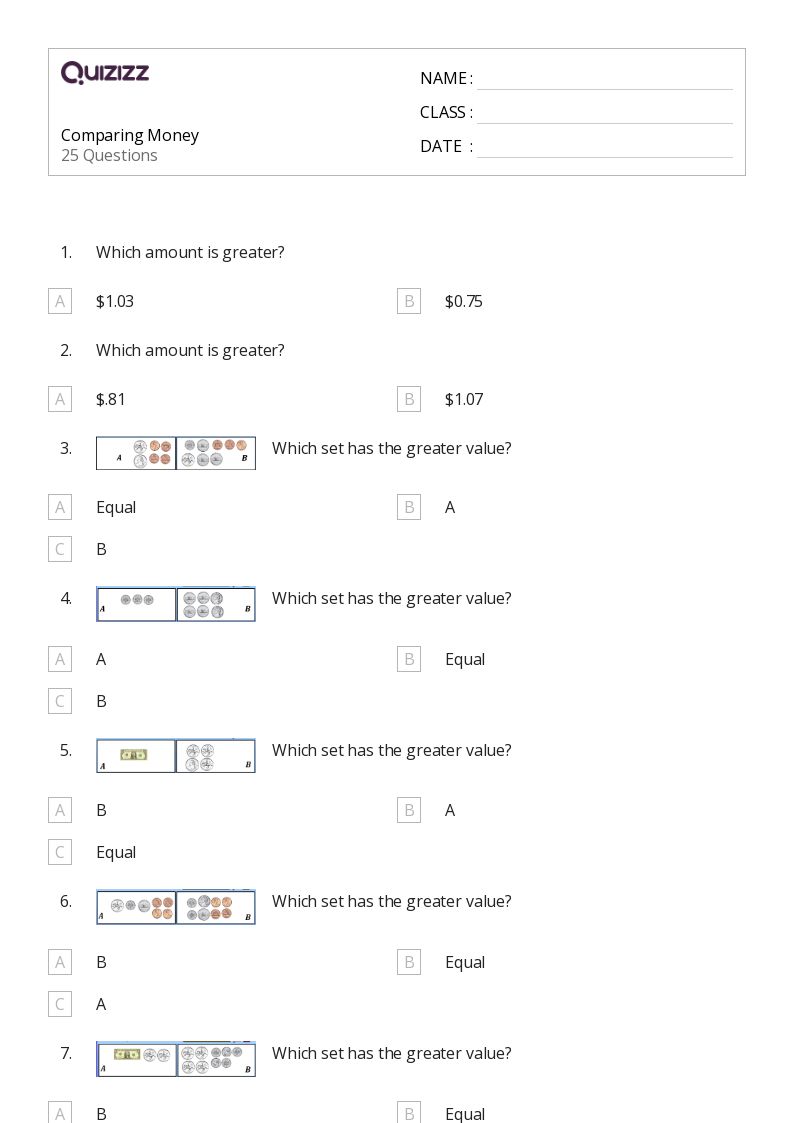Click the question 3 coin sets image
Image resolution: width=794 pixels, height=1123 pixels.
click(176, 453)
